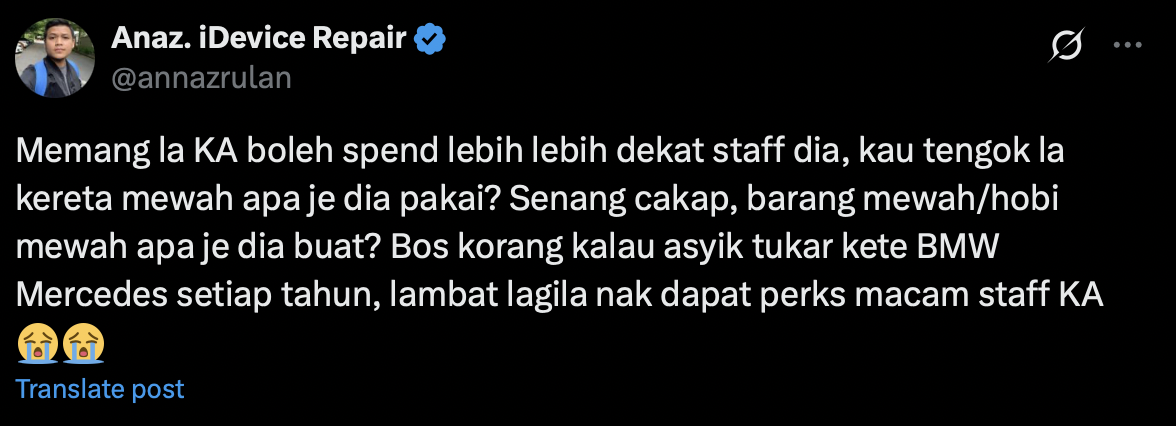
Task: Open the @annazrulan handle profile link
Action: pyautogui.click(x=201, y=77)
